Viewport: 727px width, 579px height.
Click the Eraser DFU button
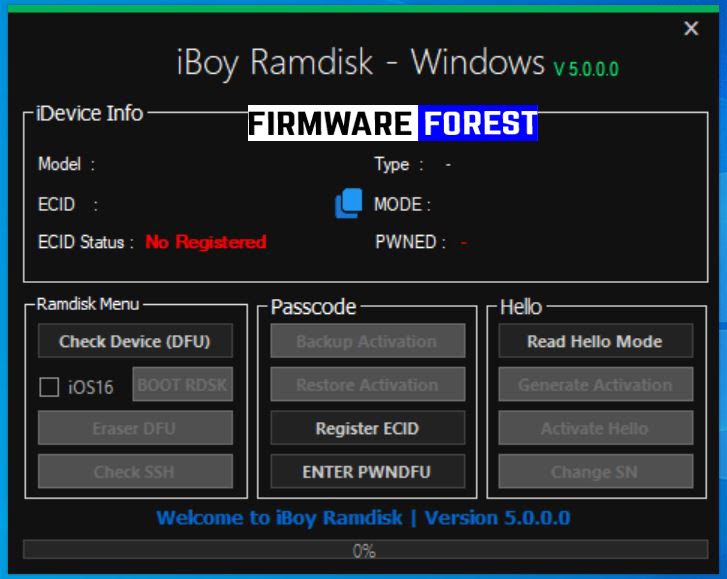(135, 428)
